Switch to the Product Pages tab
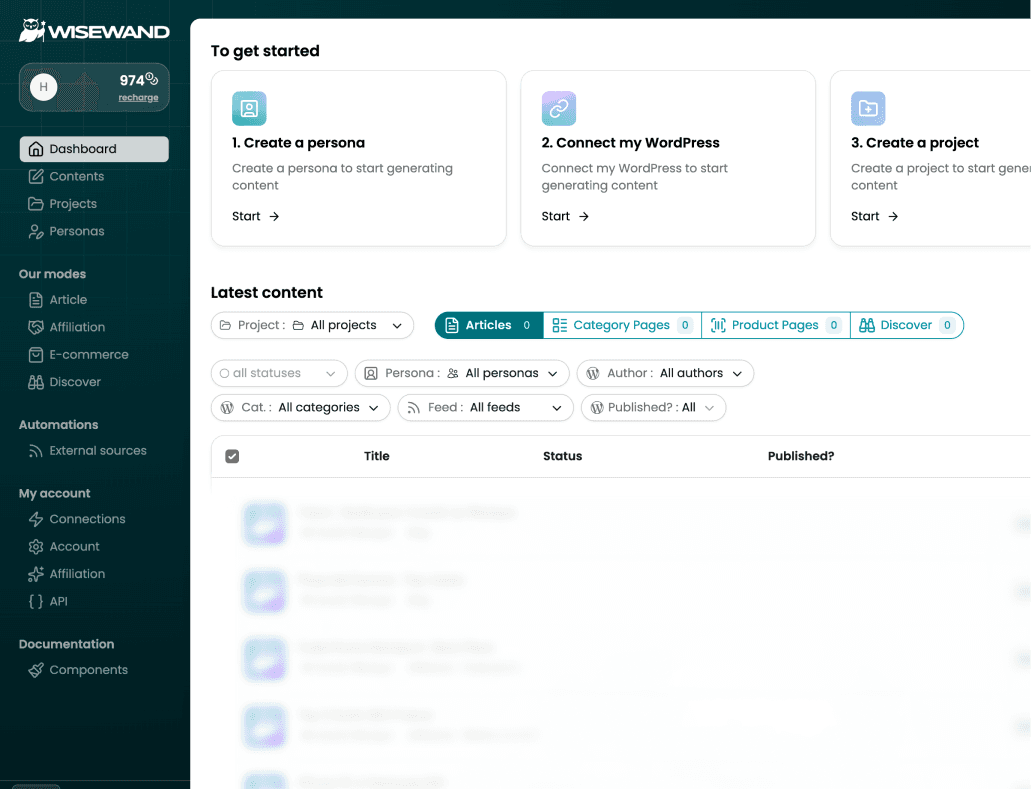The image size is (1031, 789). coord(775,325)
